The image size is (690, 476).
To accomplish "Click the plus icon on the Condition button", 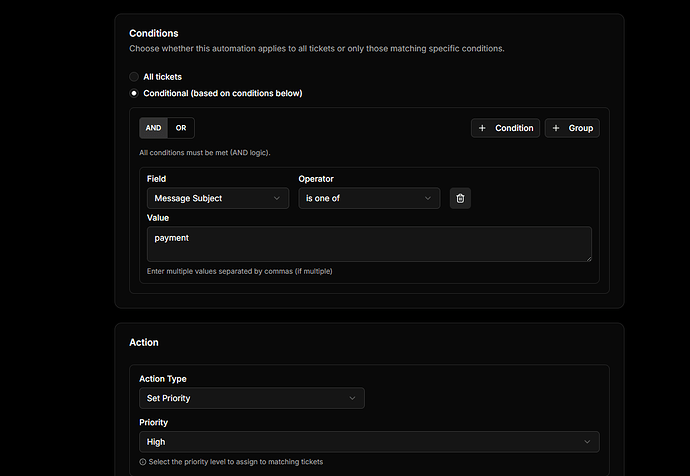I will pyautogui.click(x=482, y=128).
